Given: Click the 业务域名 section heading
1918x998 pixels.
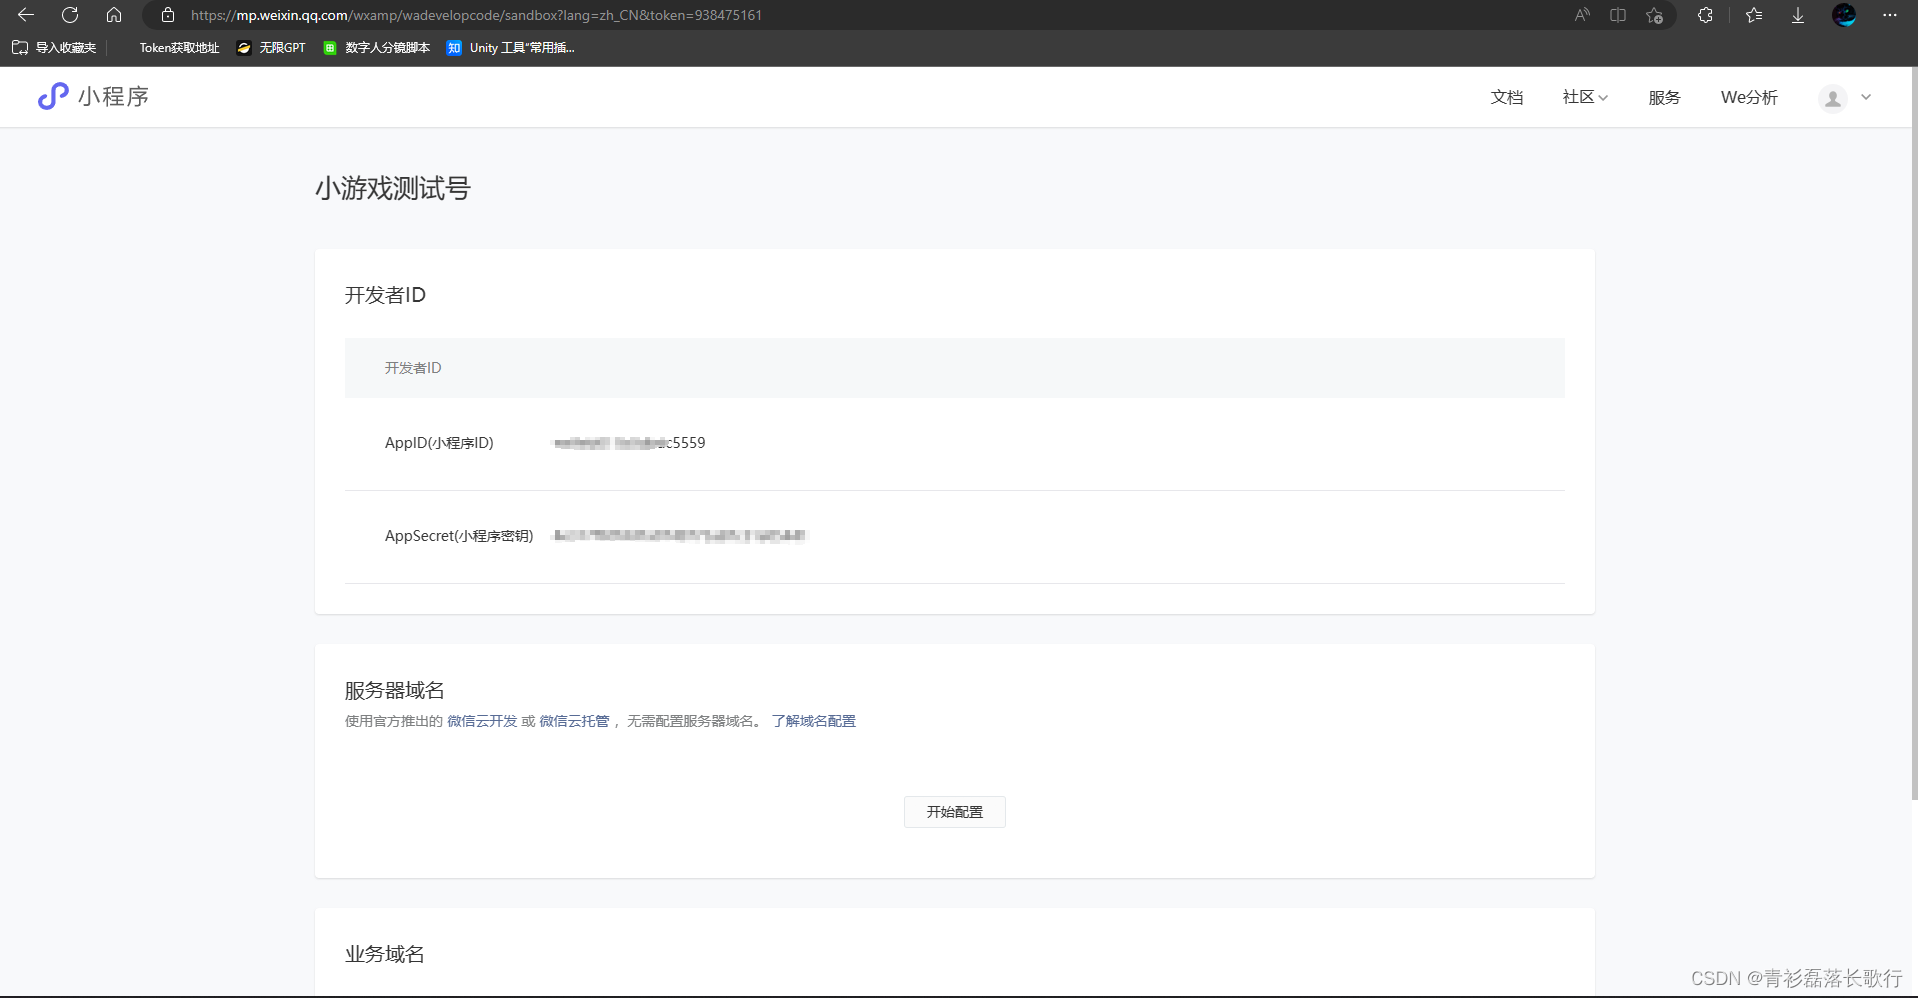Looking at the screenshot, I should click(x=385, y=954).
